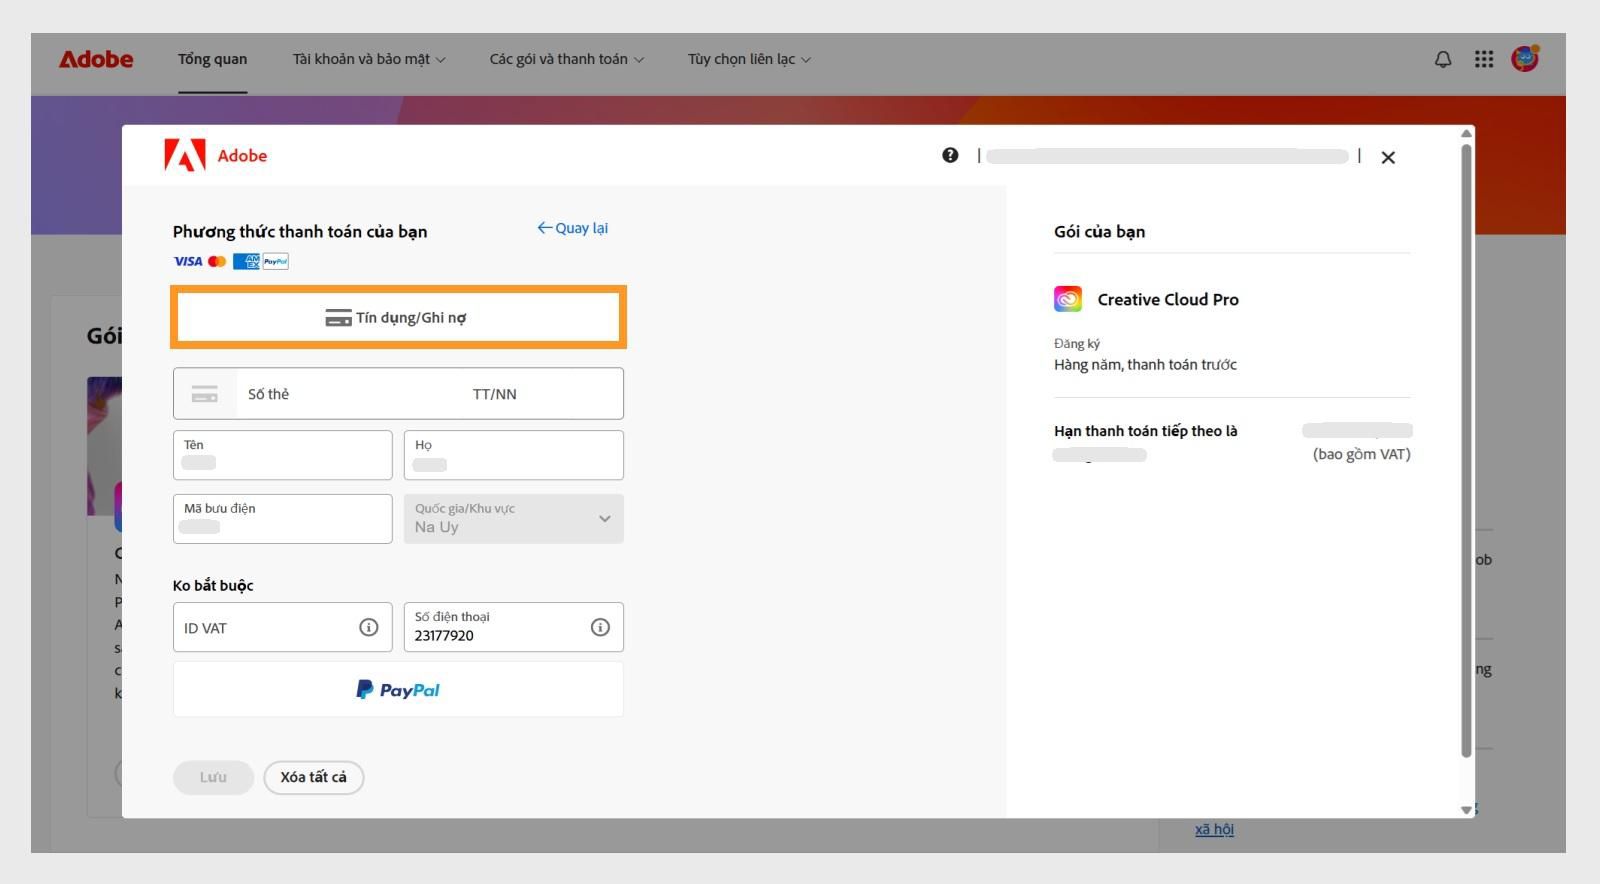Click the Lưu save button

(x=213, y=777)
